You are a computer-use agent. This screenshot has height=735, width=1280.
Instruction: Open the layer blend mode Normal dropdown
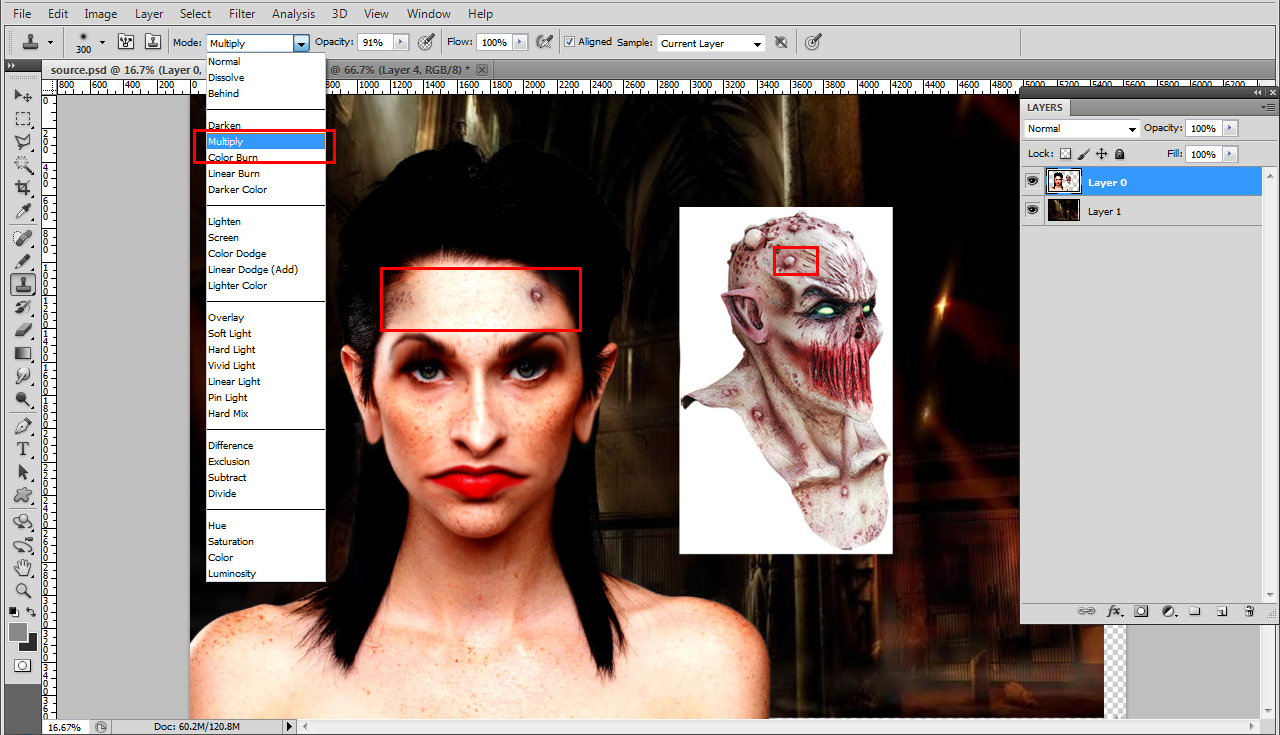pos(1082,128)
